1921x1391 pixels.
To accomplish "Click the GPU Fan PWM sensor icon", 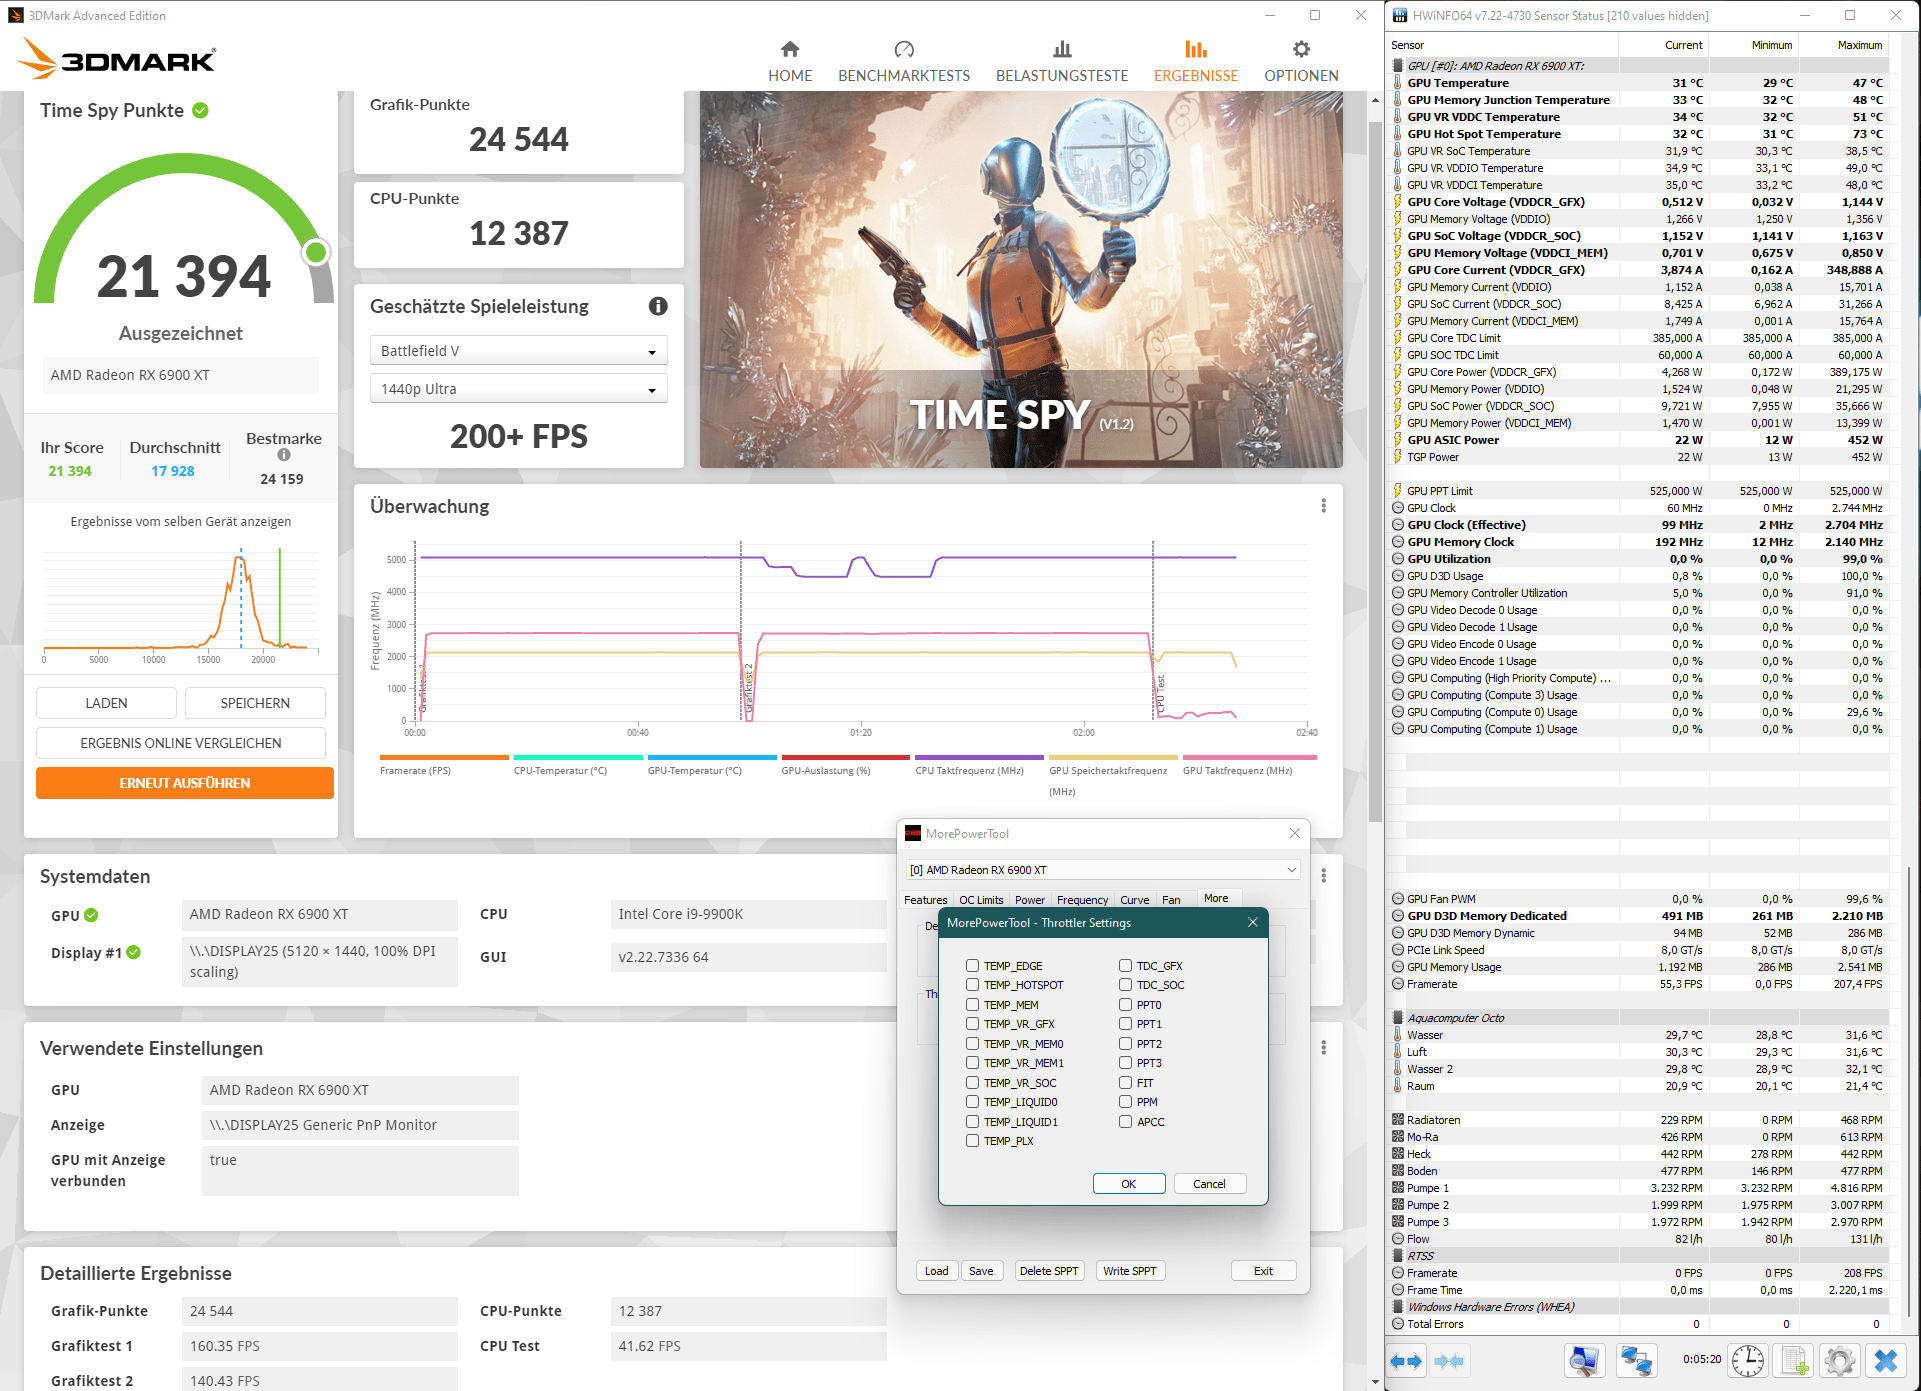I will [1398, 899].
